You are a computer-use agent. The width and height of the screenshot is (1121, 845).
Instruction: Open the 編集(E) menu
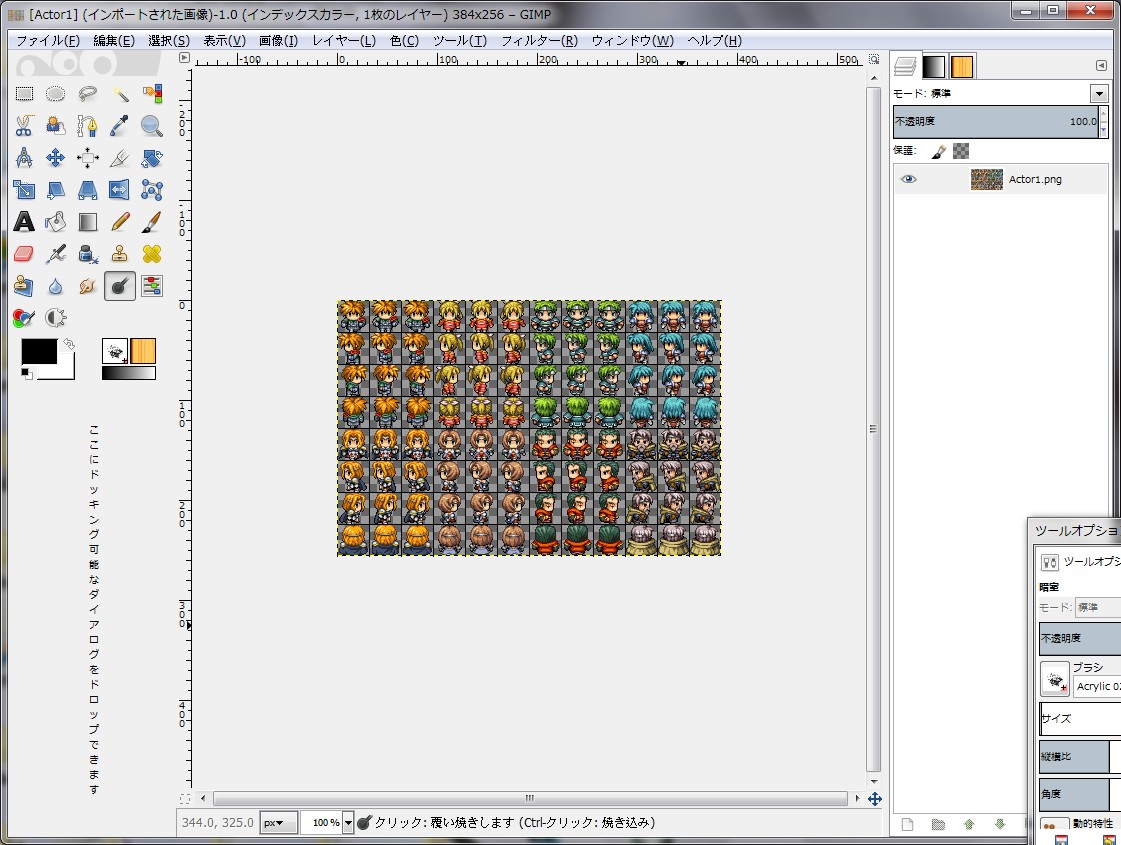(x=114, y=41)
